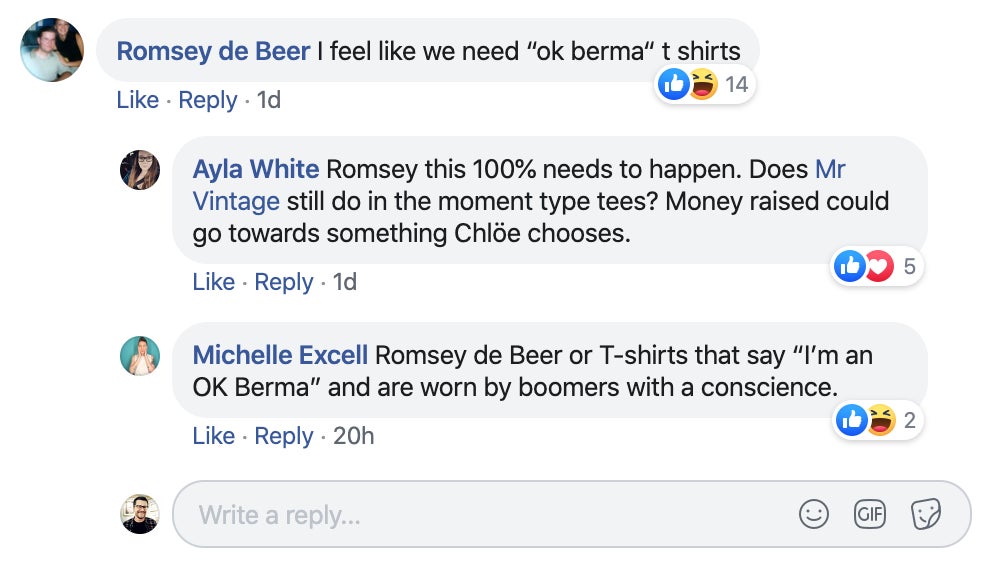Image resolution: width=992 pixels, height=564 pixels.
Task: Reply to Romsey de Beer's comment
Action: pyautogui.click(x=208, y=100)
